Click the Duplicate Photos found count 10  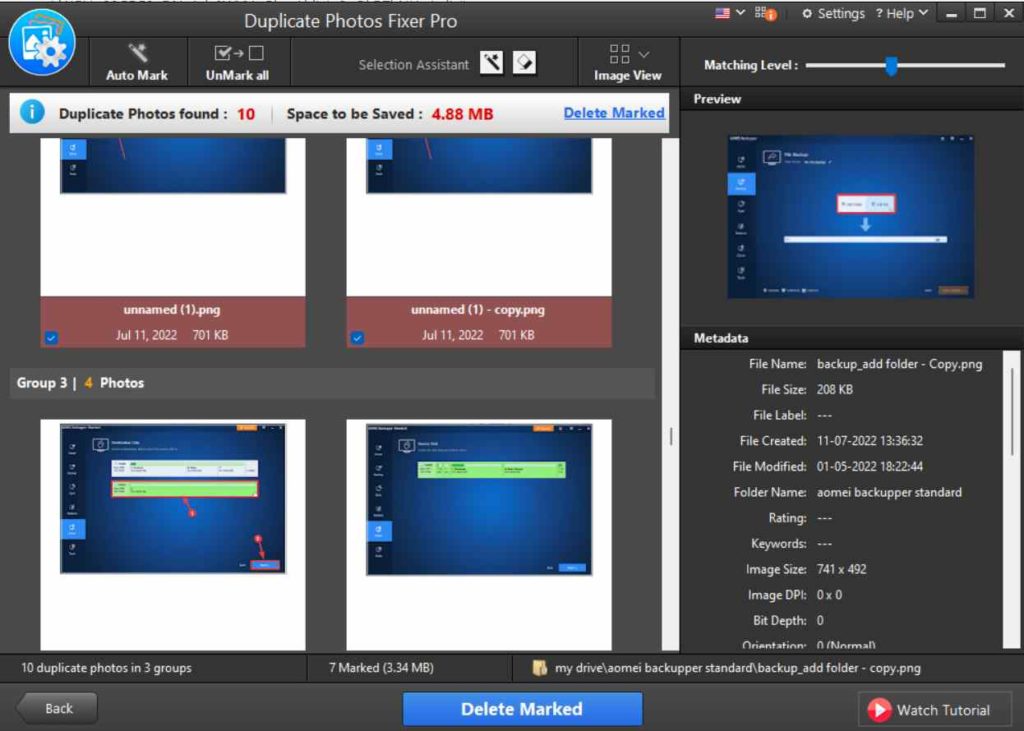click(246, 114)
